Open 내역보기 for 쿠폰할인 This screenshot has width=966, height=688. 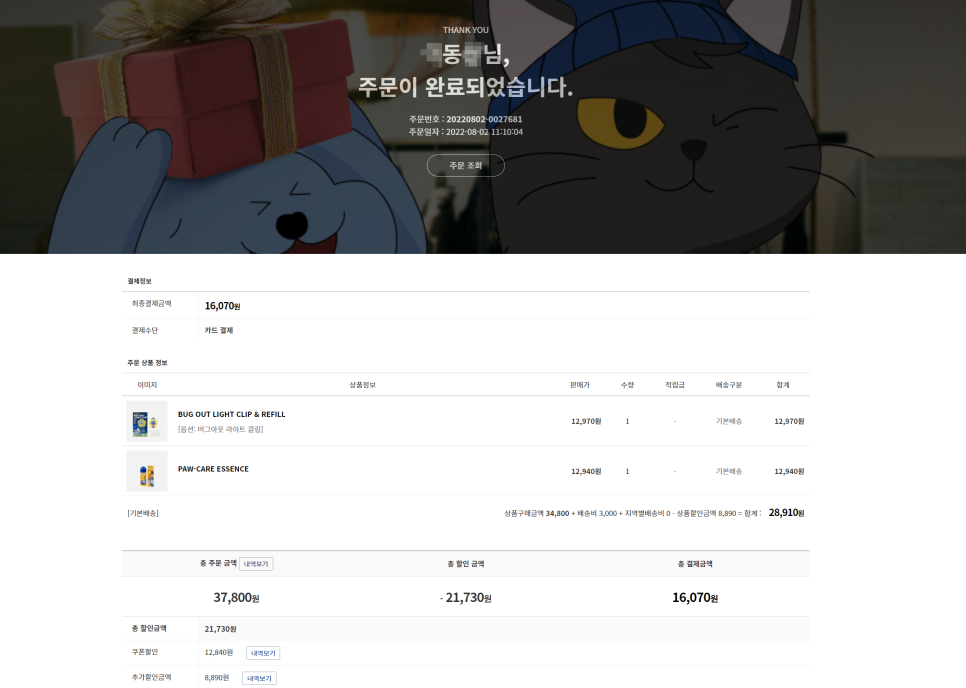263,653
